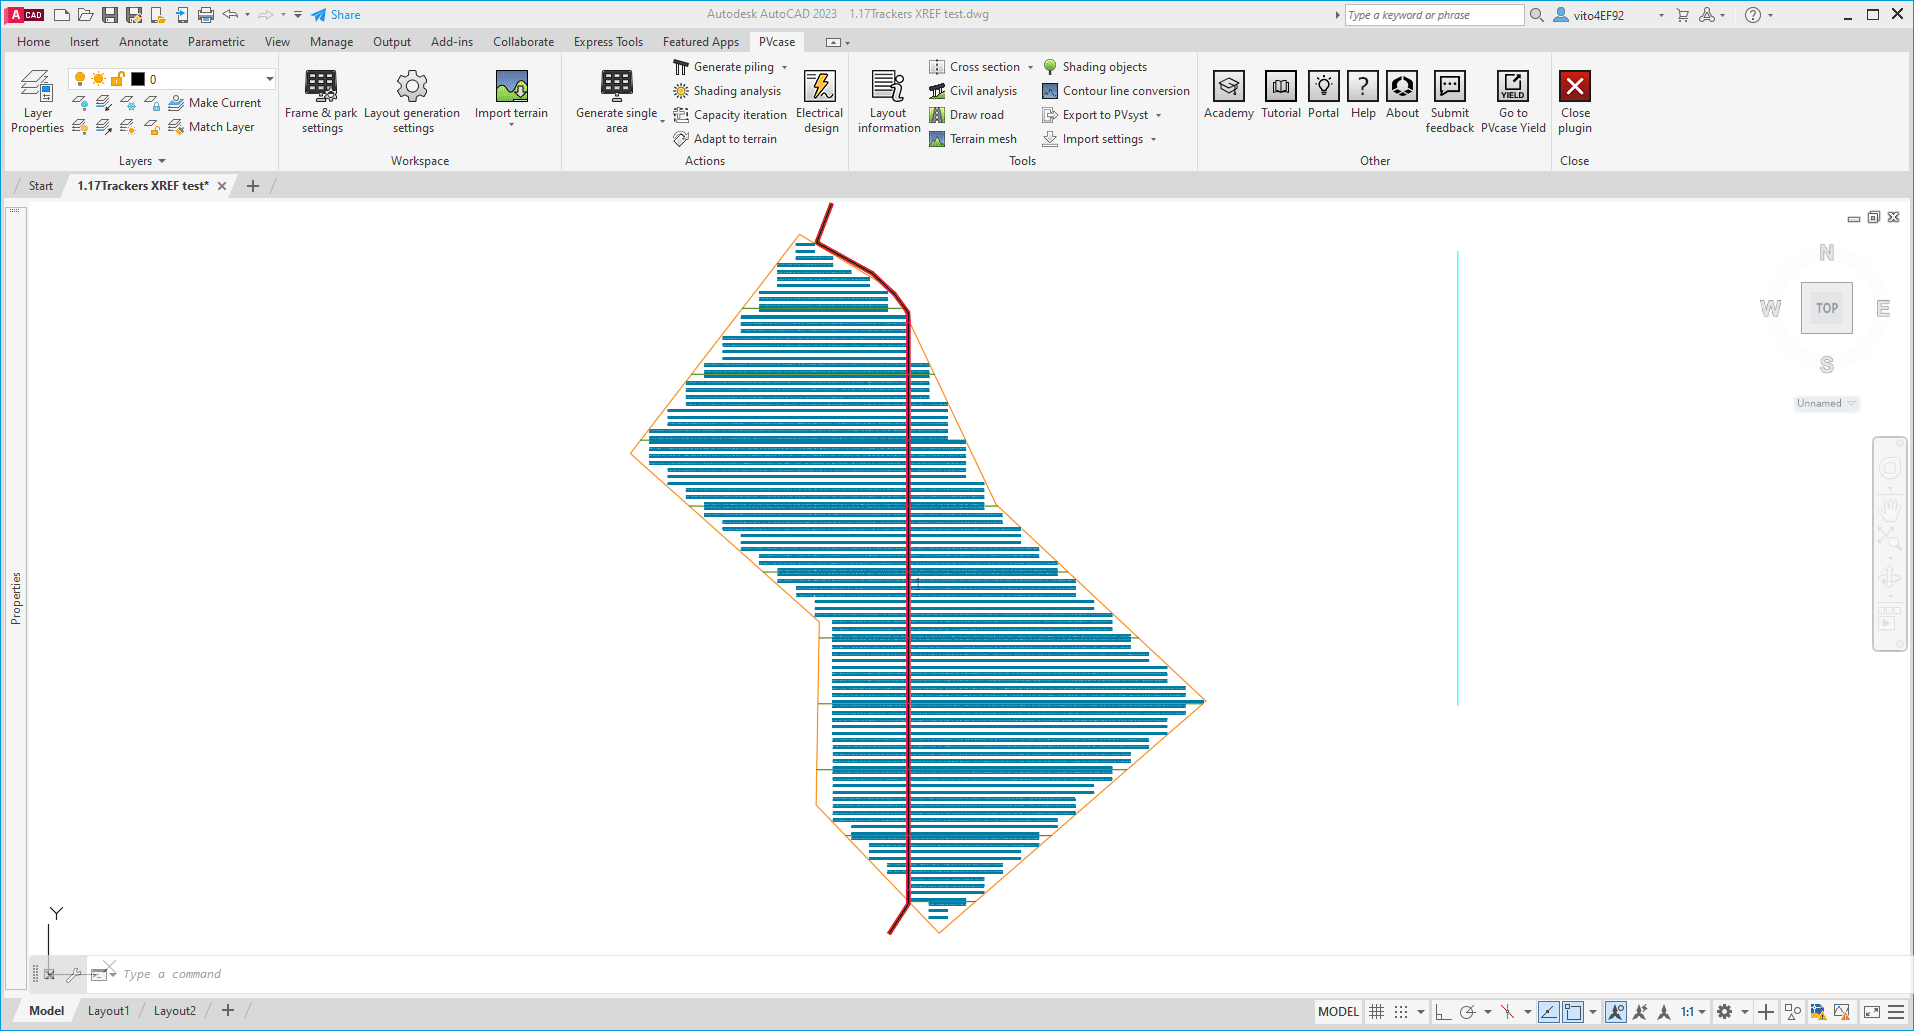1914x1031 pixels.
Task: Toggle grid display in status bar
Action: (1376, 1011)
